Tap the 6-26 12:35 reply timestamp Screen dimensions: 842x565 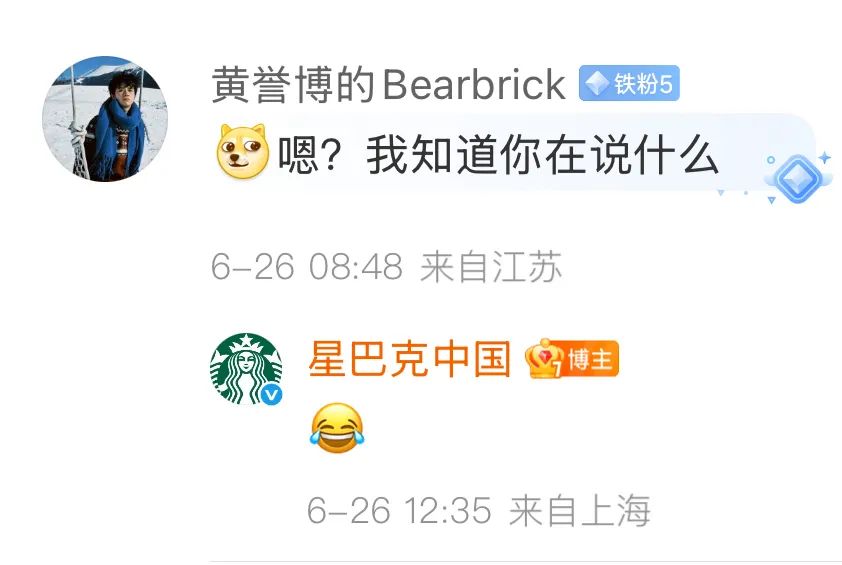tap(399, 510)
